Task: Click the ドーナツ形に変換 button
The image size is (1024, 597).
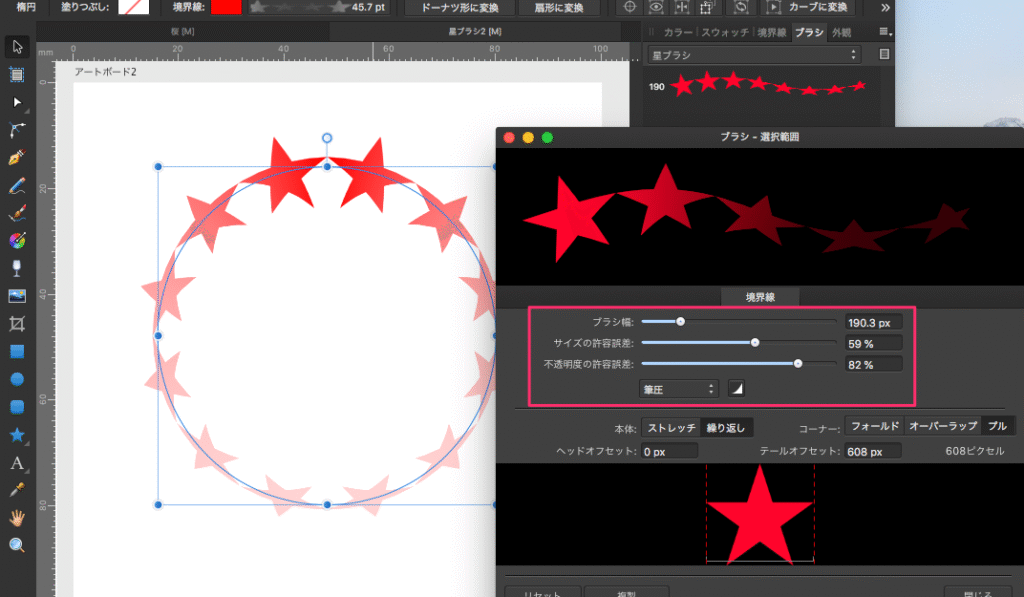Action: 449,7
